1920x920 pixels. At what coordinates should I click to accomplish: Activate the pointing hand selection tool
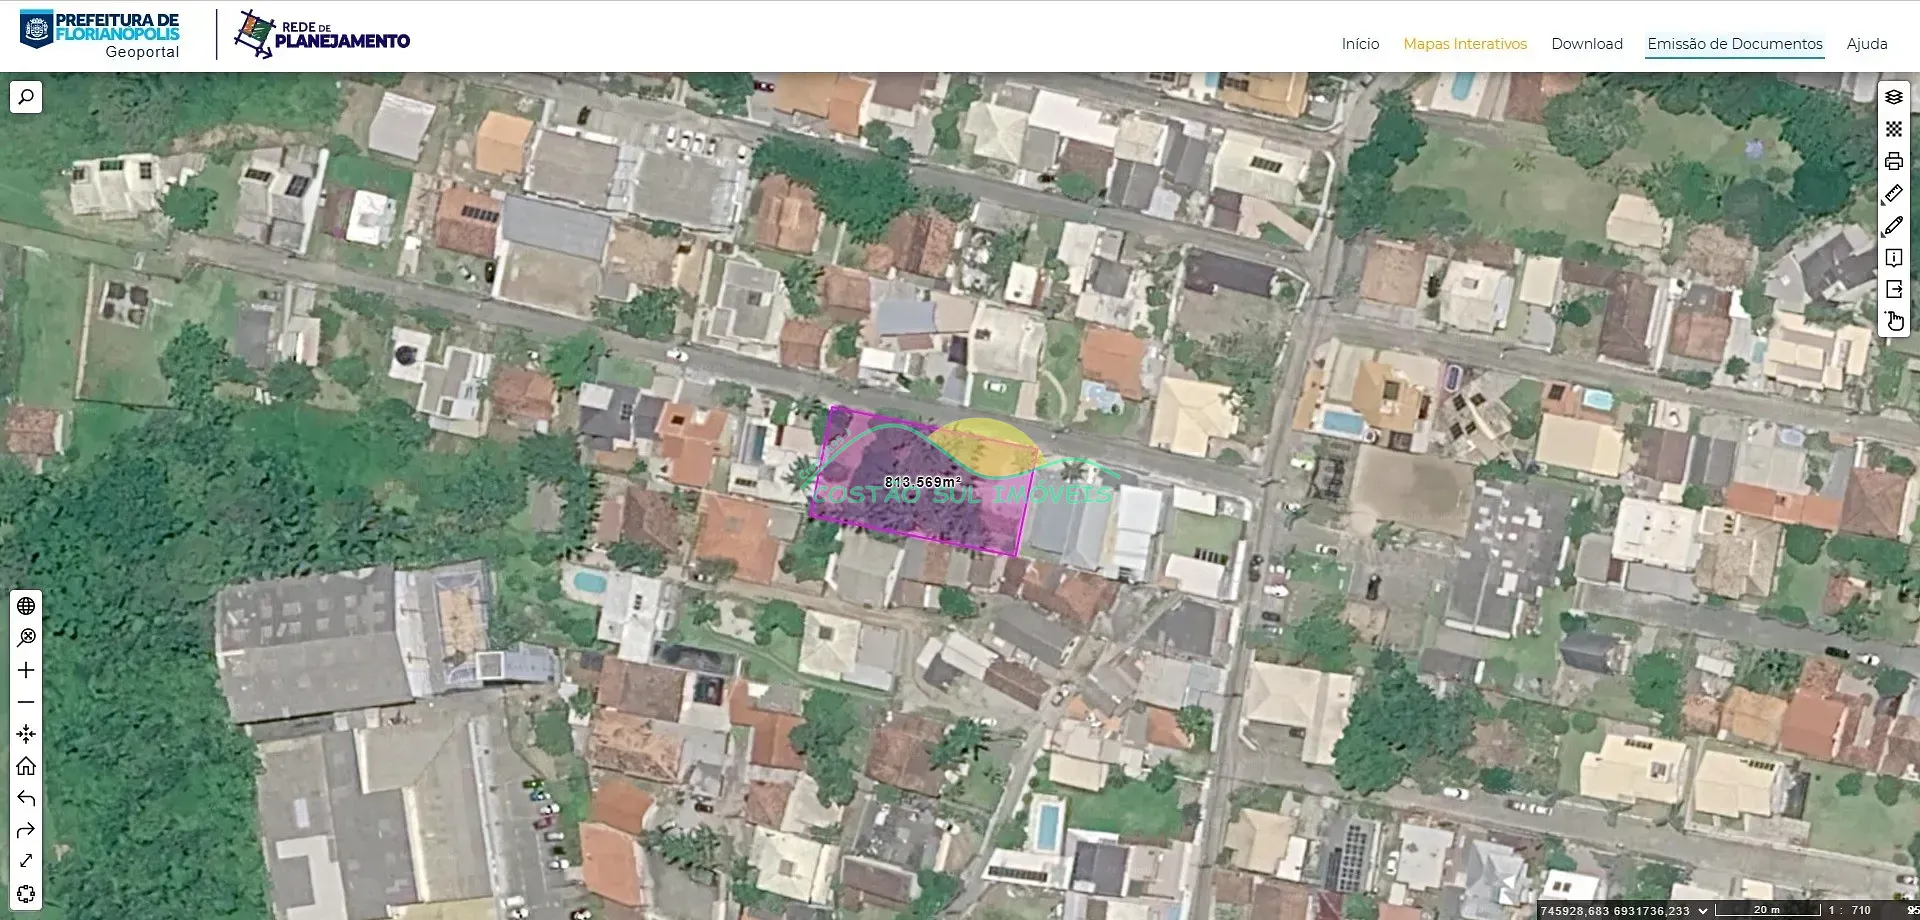(x=1893, y=321)
